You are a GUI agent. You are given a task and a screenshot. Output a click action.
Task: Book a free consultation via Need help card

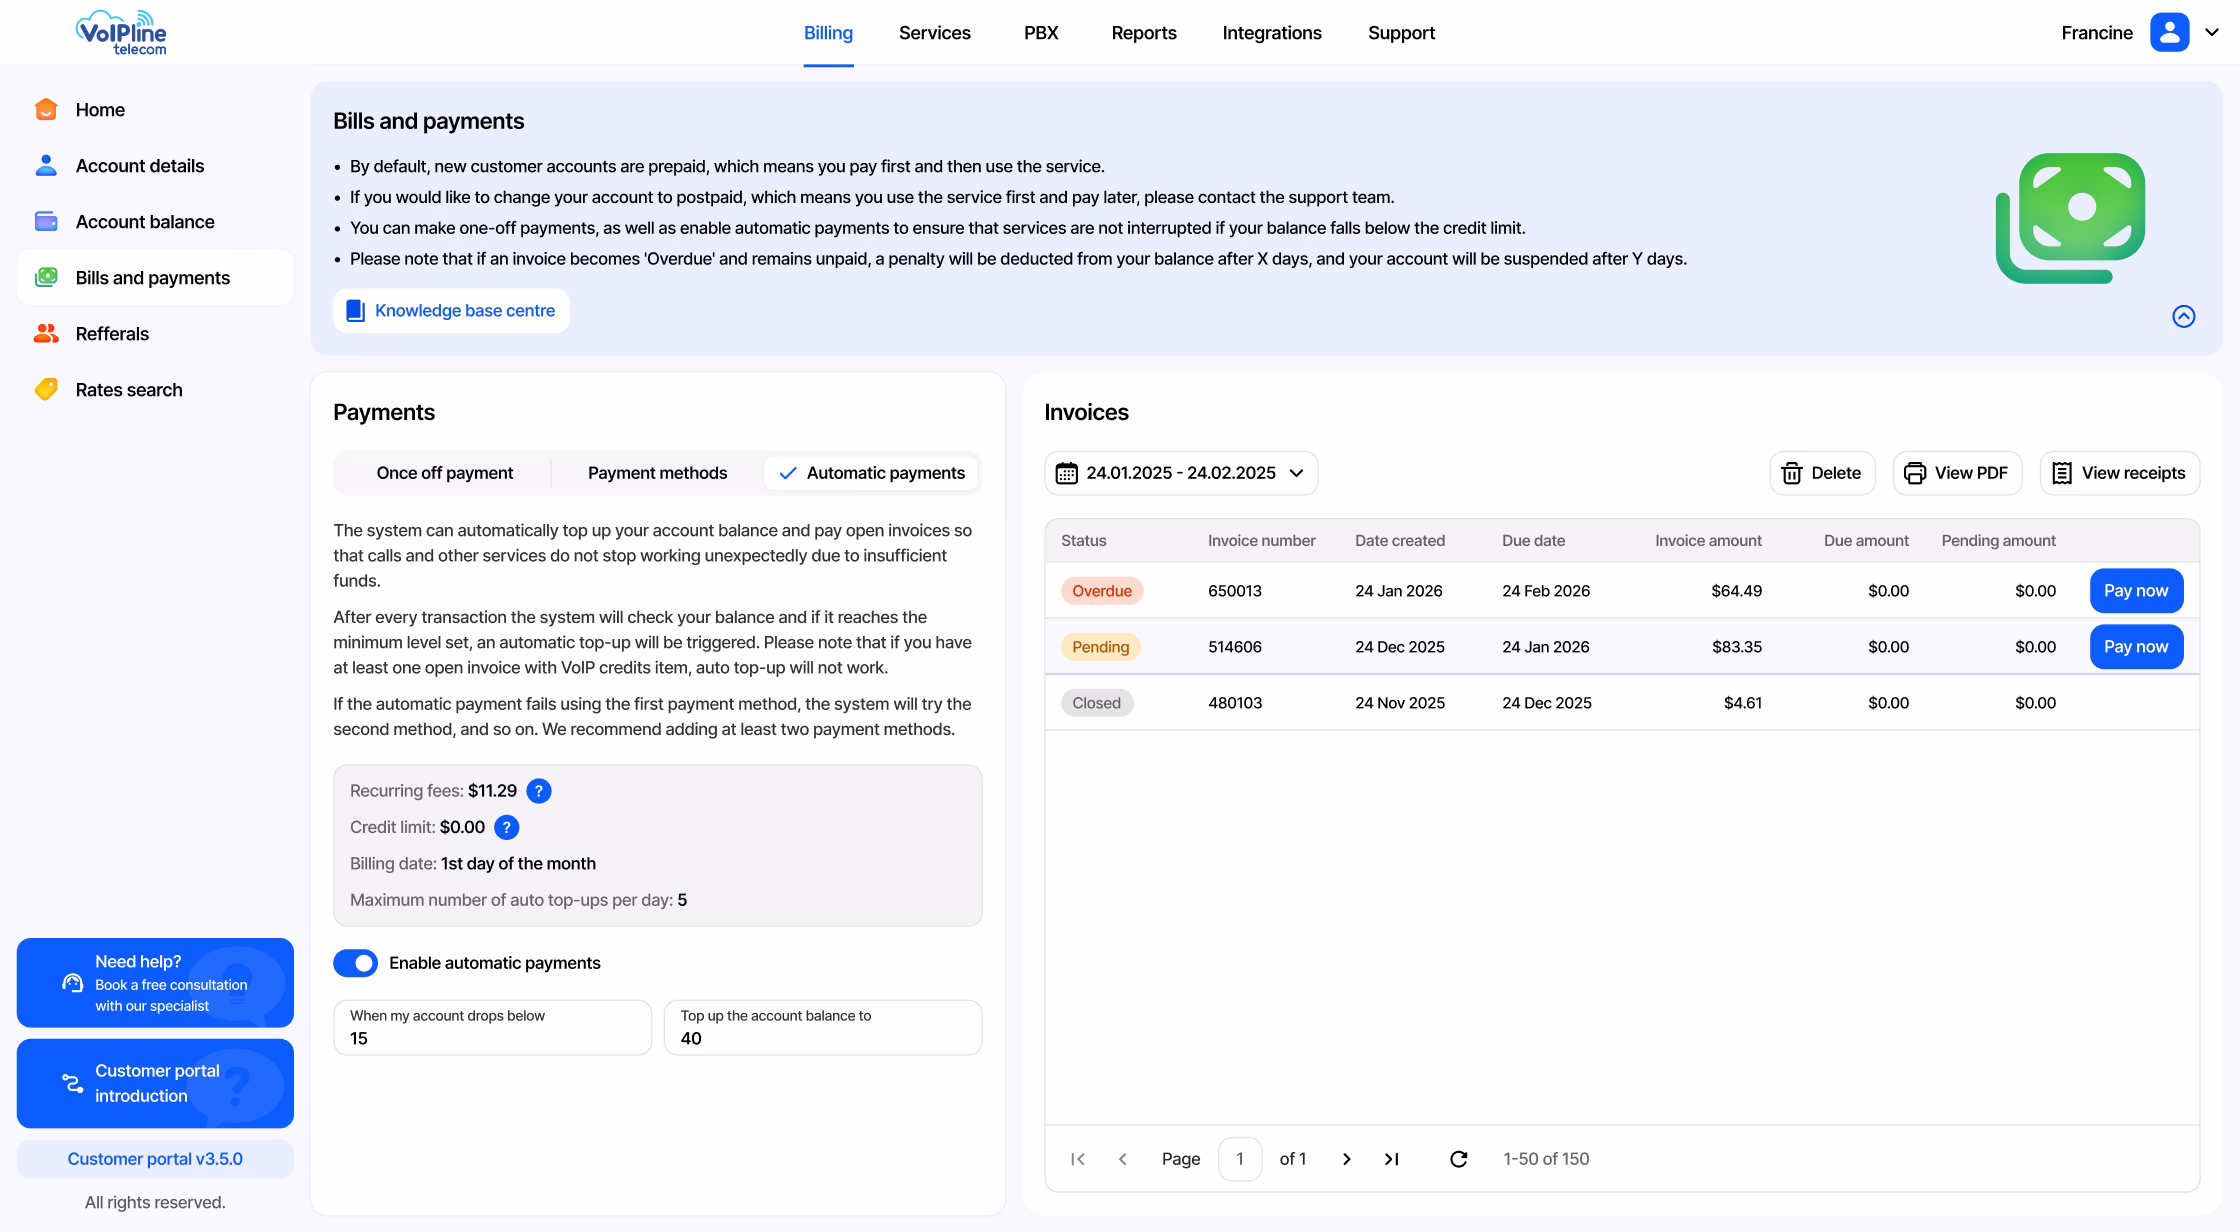click(155, 983)
